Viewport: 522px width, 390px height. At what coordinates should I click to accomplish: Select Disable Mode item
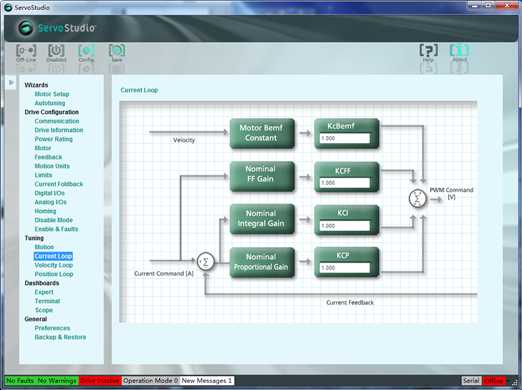[x=53, y=220]
